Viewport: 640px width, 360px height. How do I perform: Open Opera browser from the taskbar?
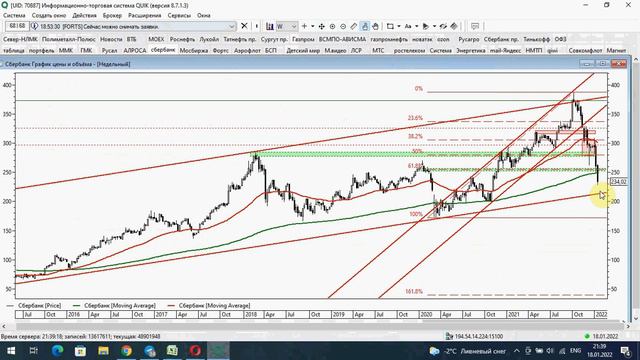[x=195, y=351]
